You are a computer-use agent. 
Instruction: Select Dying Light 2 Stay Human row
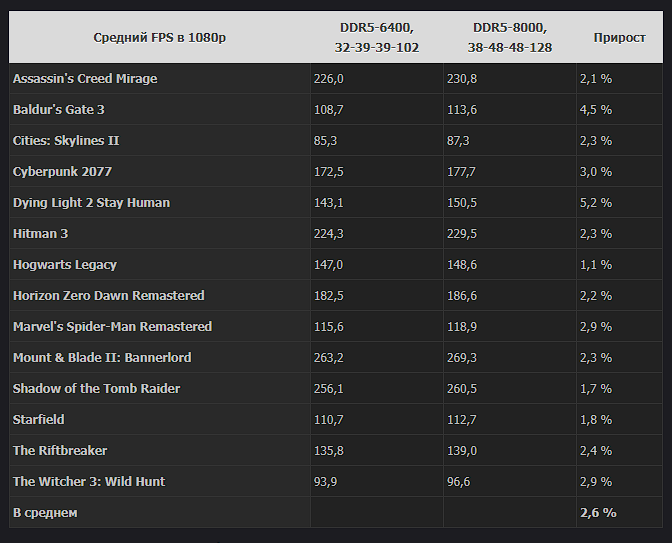tap(336, 203)
